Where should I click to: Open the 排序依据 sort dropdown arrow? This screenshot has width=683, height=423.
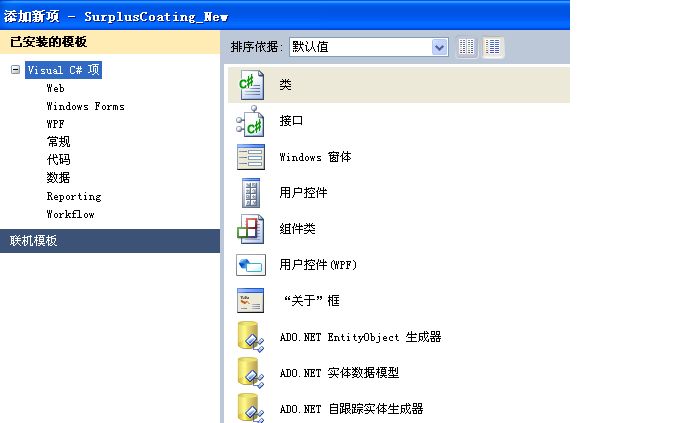click(x=440, y=47)
